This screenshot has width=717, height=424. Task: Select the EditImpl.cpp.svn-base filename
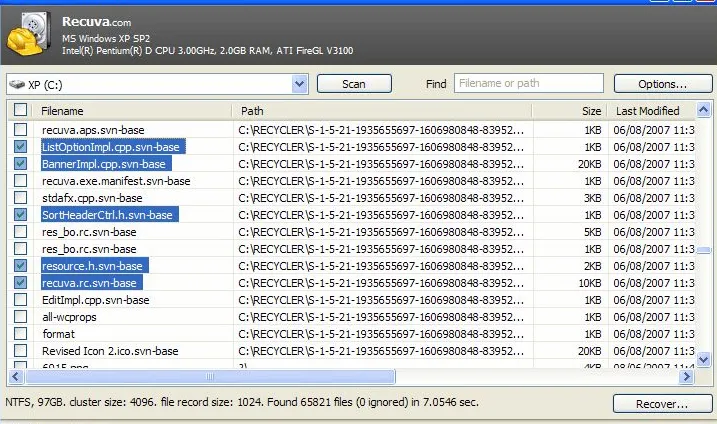[x=96, y=300]
